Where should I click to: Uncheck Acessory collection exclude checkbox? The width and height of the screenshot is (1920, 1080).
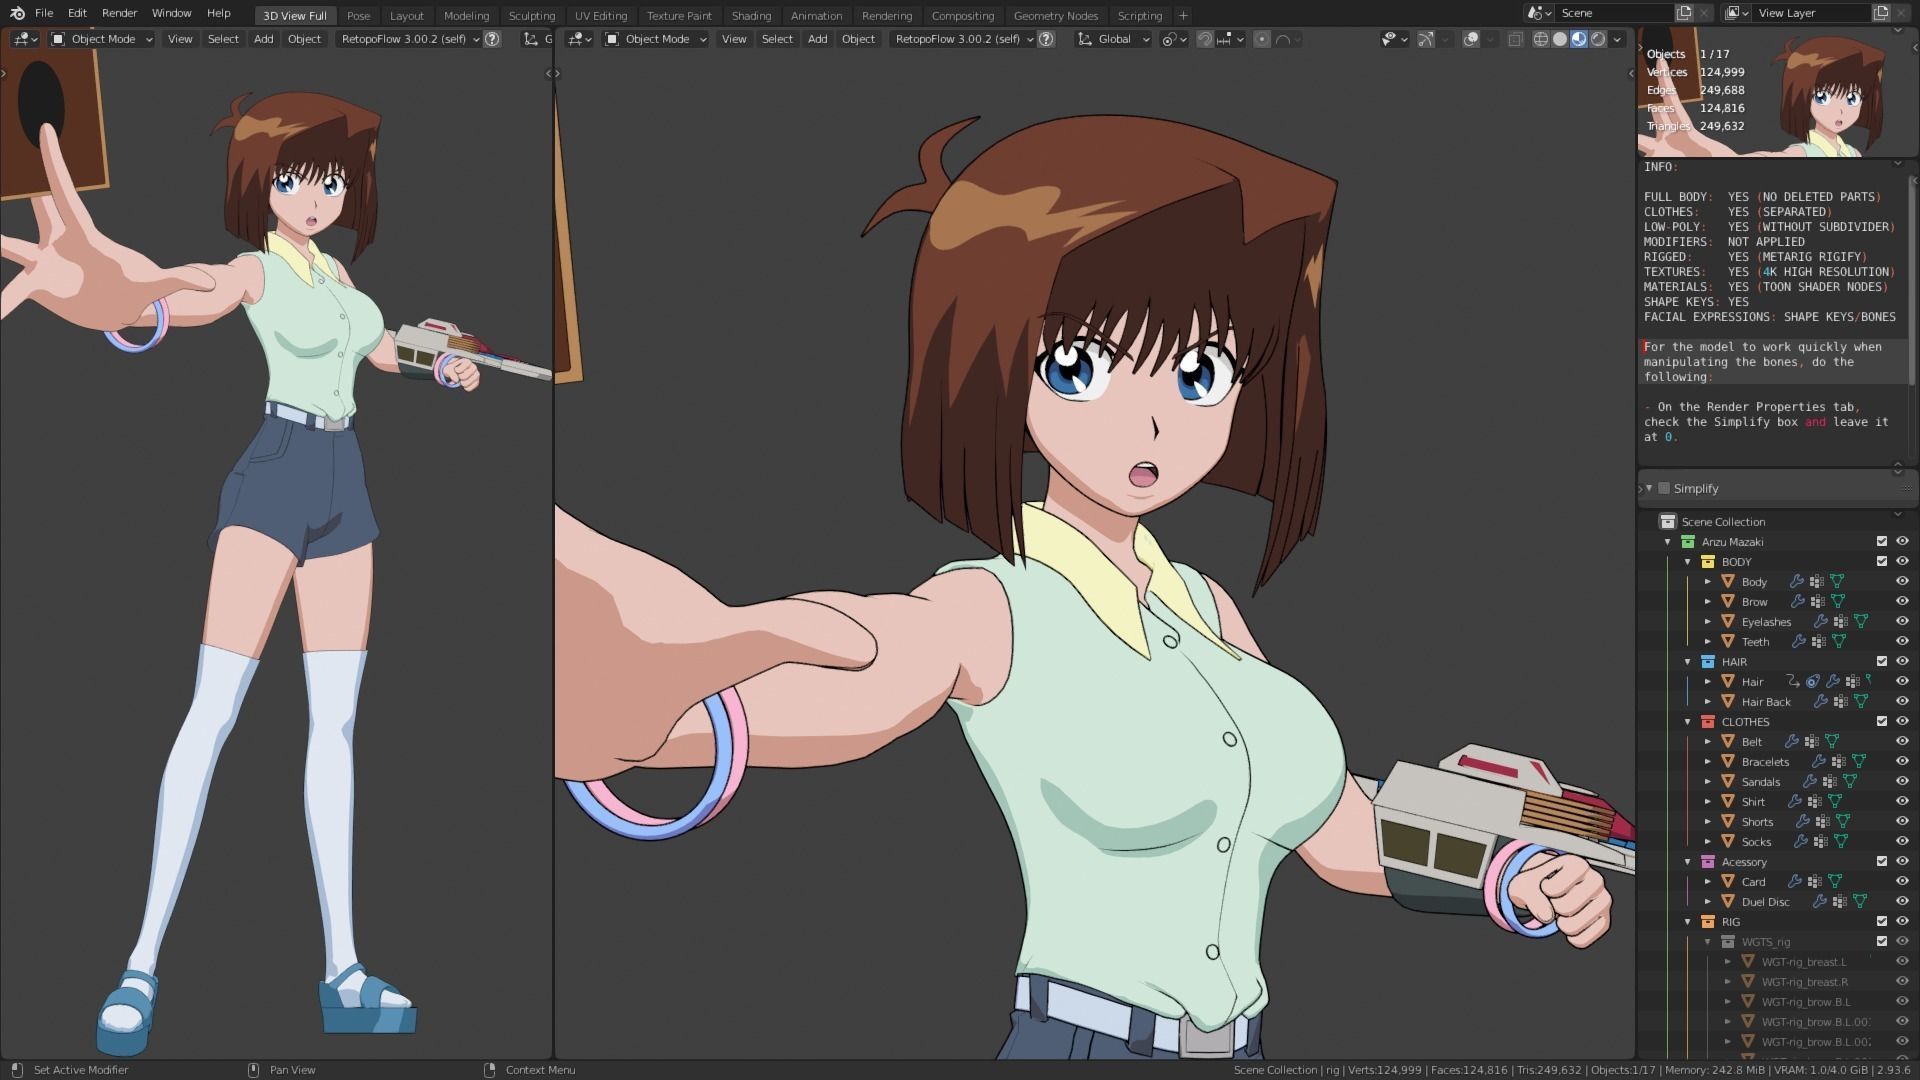[x=1882, y=862]
